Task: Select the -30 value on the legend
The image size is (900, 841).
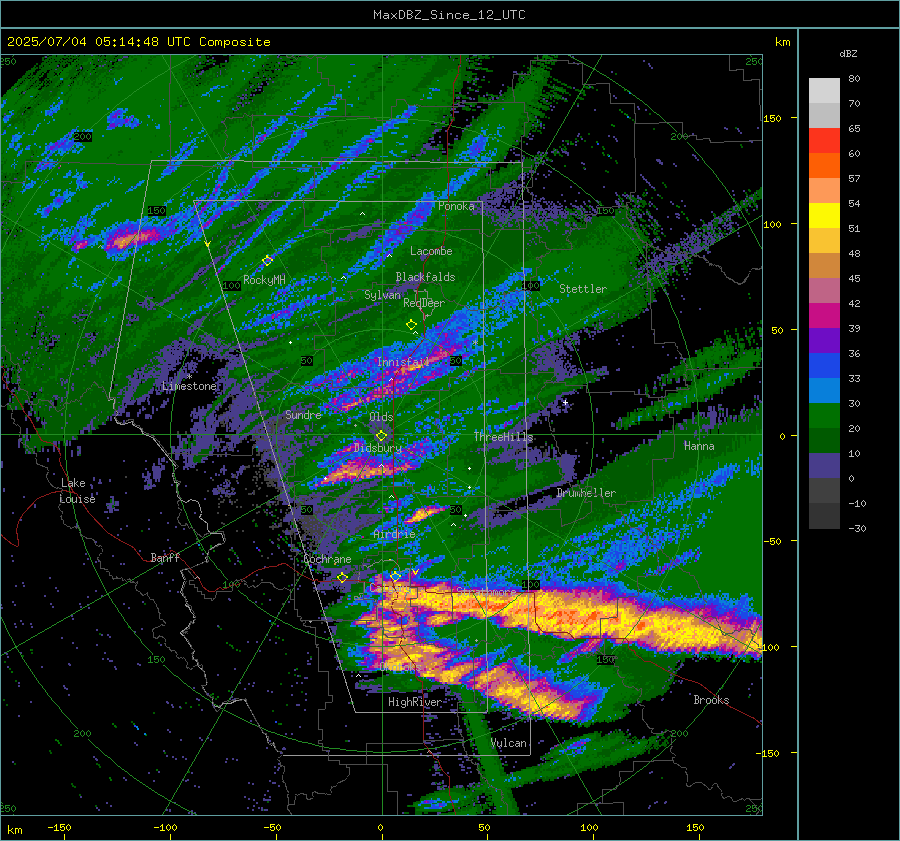Action: 857,528
